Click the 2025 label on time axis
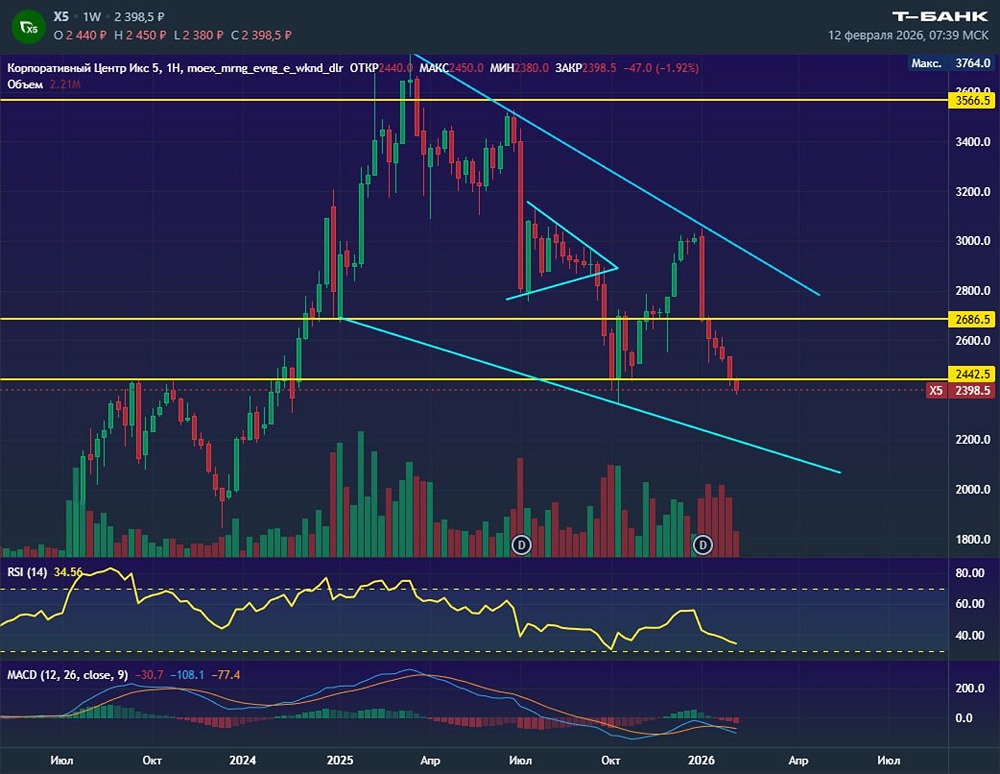Viewport: 1000px width, 774px height. [340, 760]
